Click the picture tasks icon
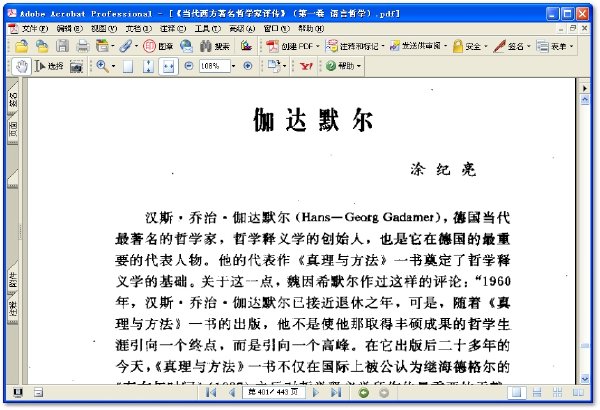600x410 pixels. tap(246, 46)
